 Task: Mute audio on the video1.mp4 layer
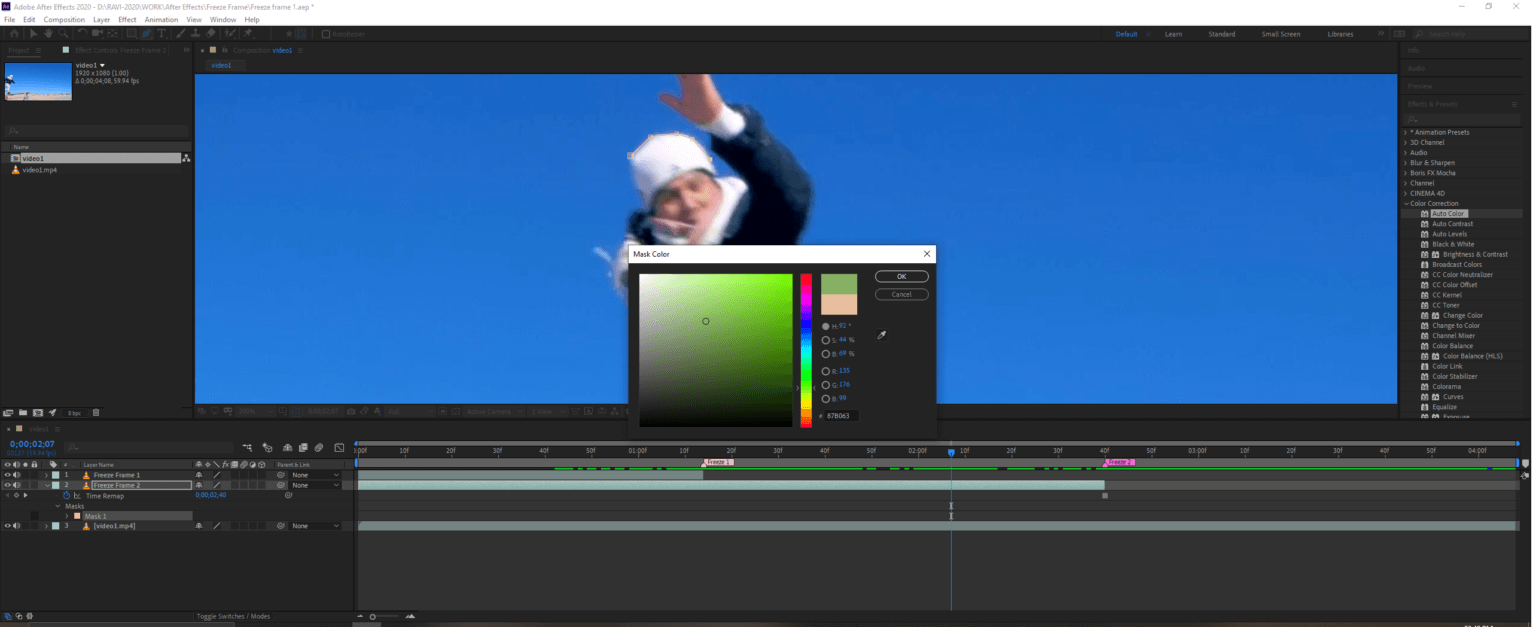[16, 525]
